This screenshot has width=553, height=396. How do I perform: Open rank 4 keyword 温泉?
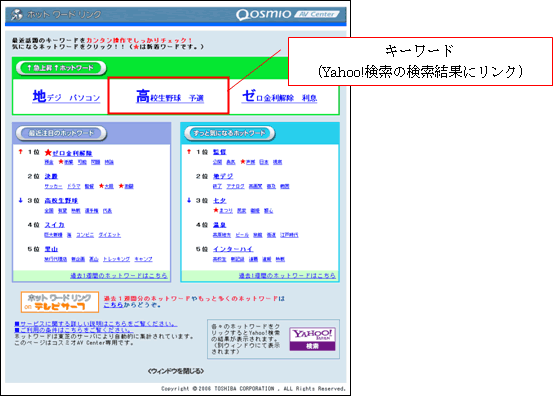coord(219,225)
